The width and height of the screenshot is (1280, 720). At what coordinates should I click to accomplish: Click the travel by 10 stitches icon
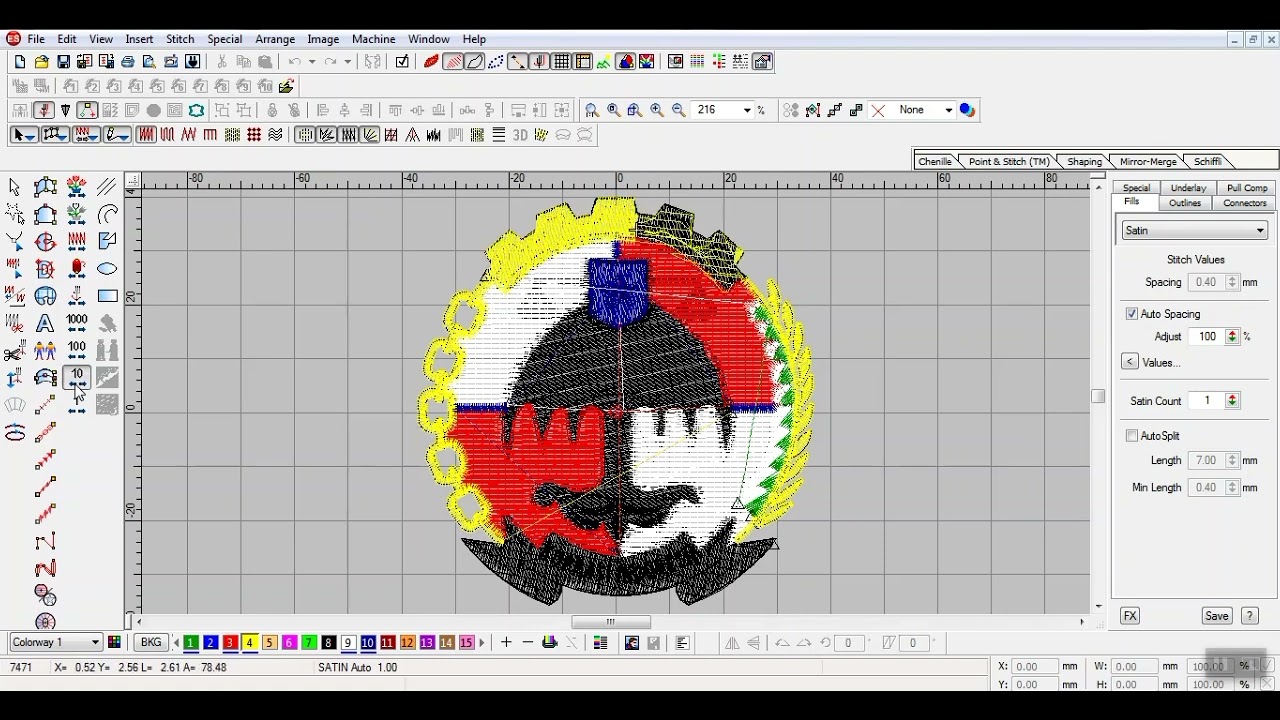pyautogui.click(x=77, y=378)
